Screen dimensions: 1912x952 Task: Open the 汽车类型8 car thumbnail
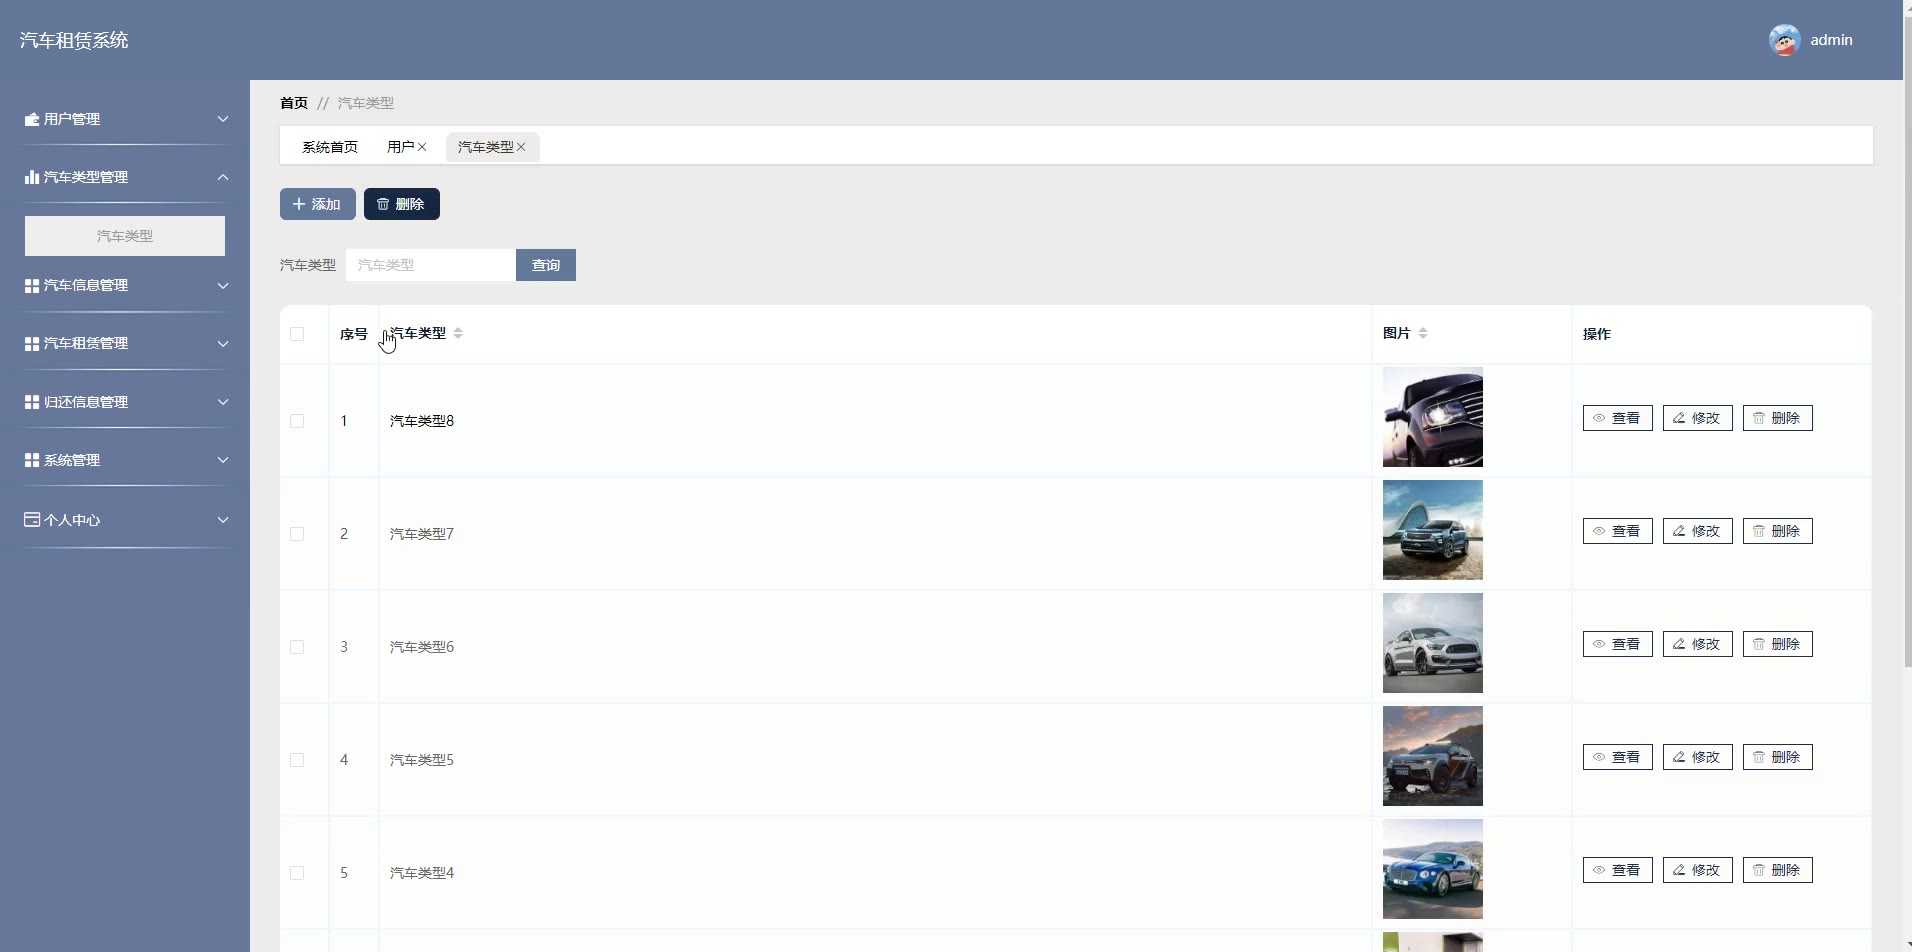(x=1433, y=417)
